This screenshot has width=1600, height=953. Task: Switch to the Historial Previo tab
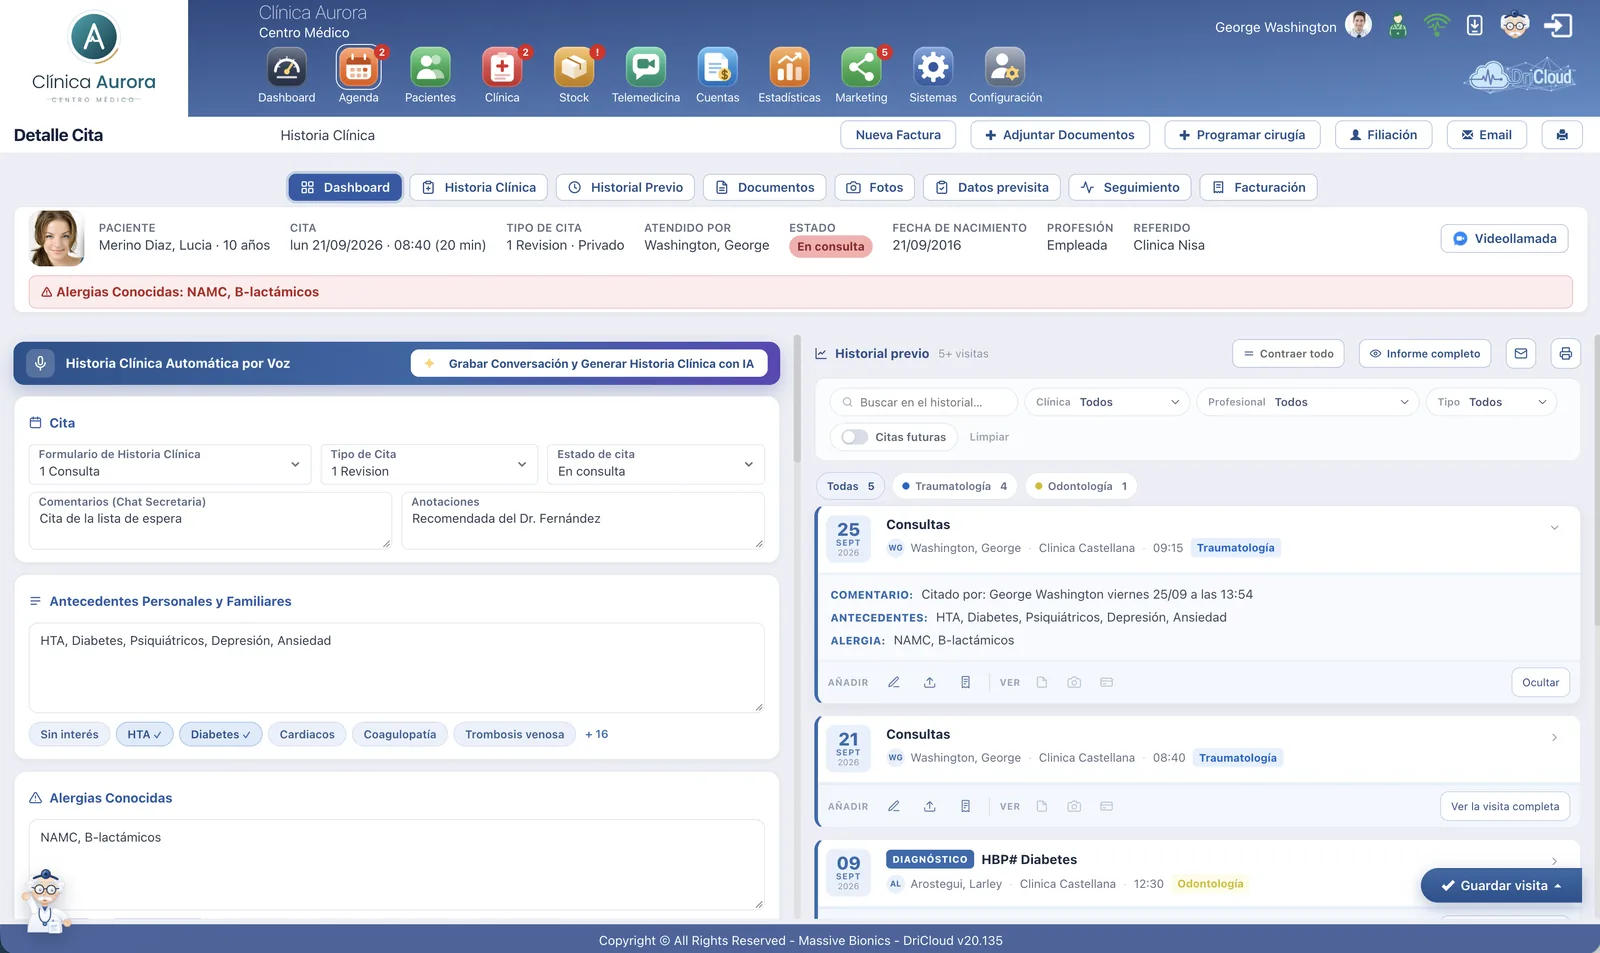[x=626, y=187]
